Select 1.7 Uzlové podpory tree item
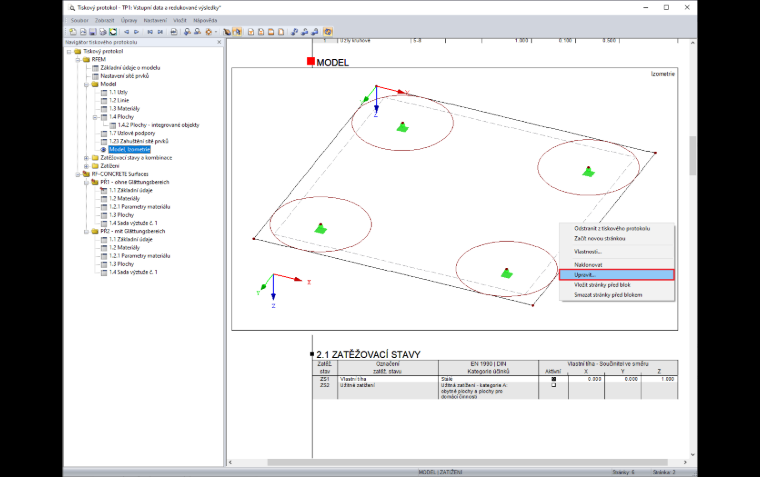 (132, 133)
